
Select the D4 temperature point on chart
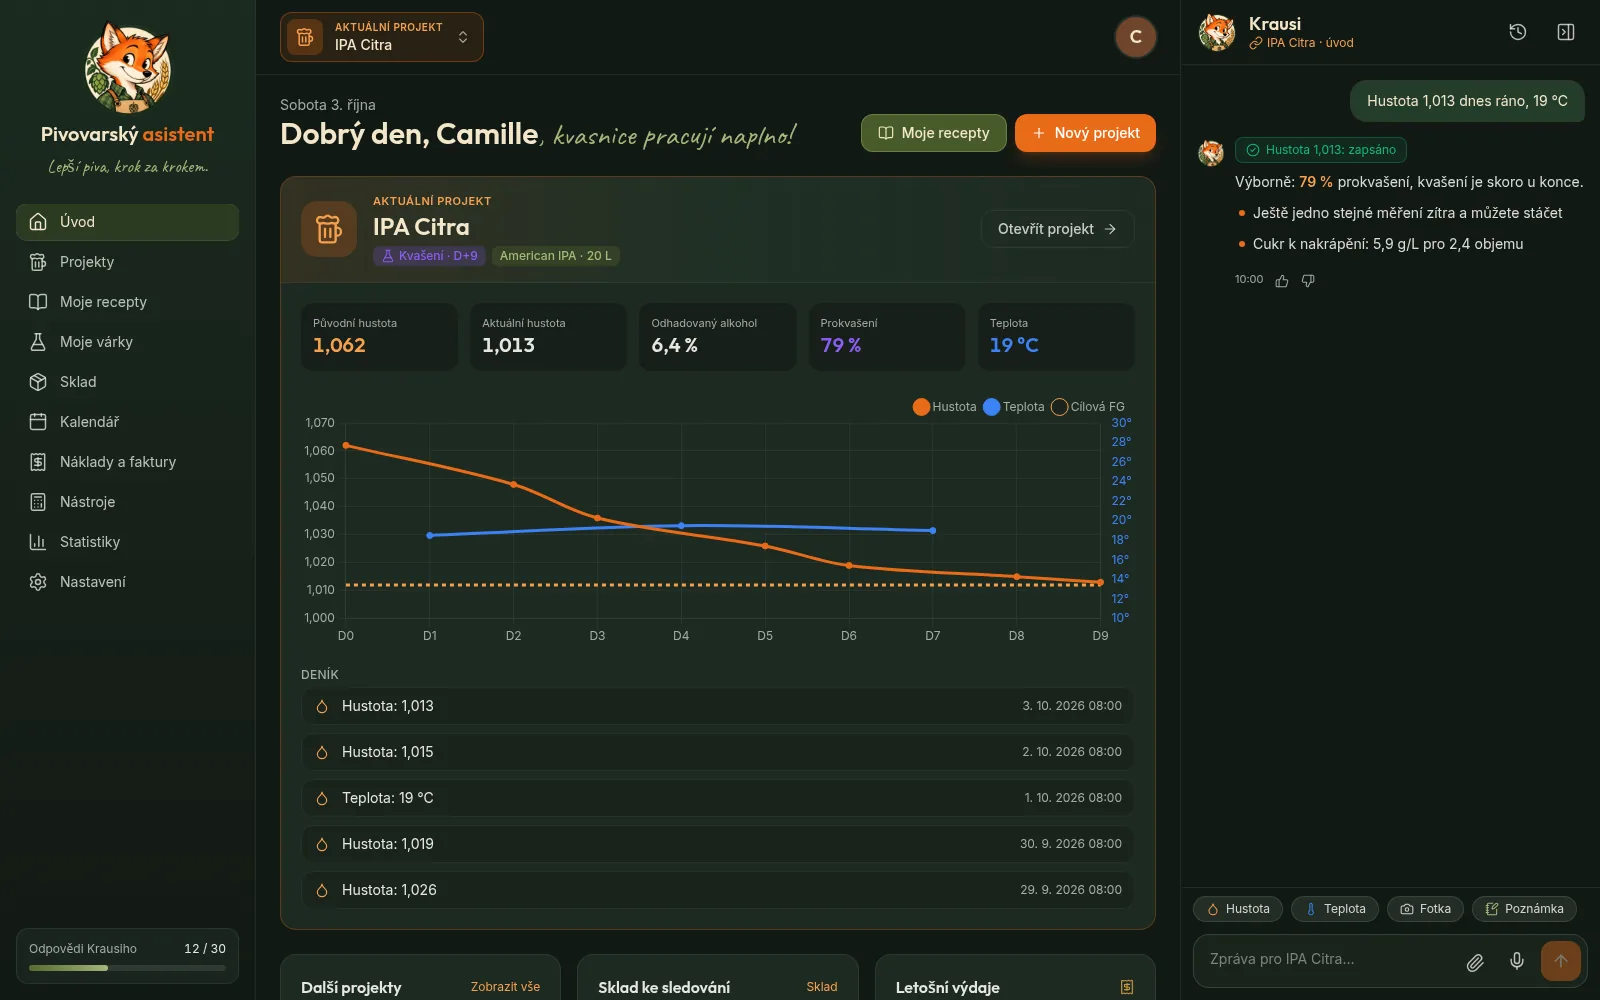[681, 526]
